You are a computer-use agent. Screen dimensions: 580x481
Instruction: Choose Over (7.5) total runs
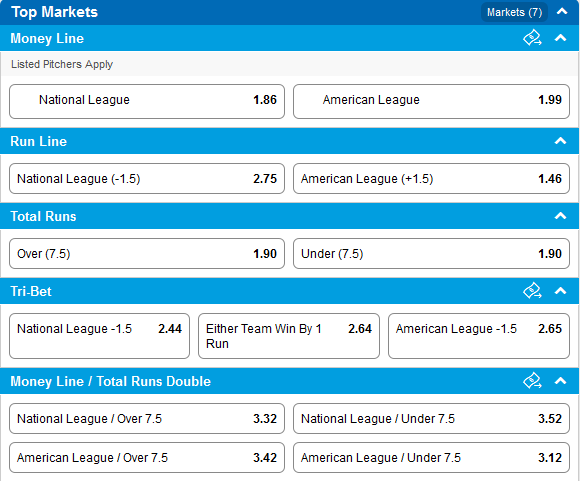[x=147, y=254]
